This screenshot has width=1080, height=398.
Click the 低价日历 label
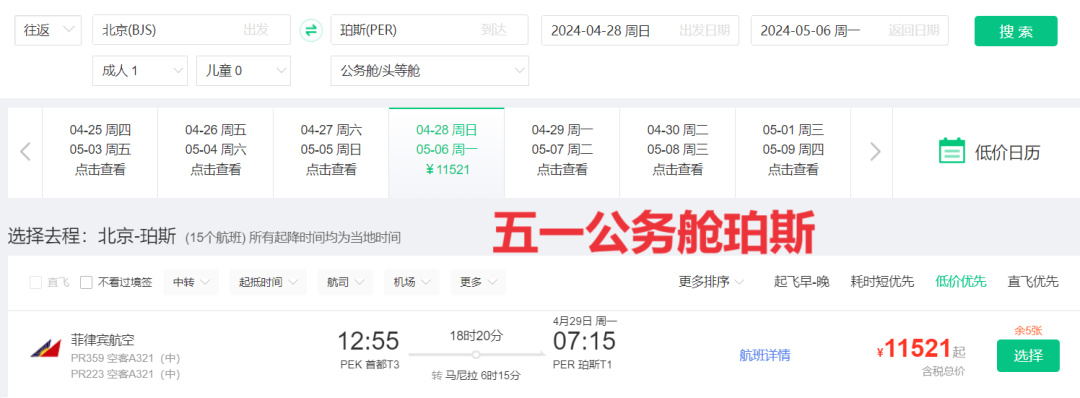(x=1007, y=152)
